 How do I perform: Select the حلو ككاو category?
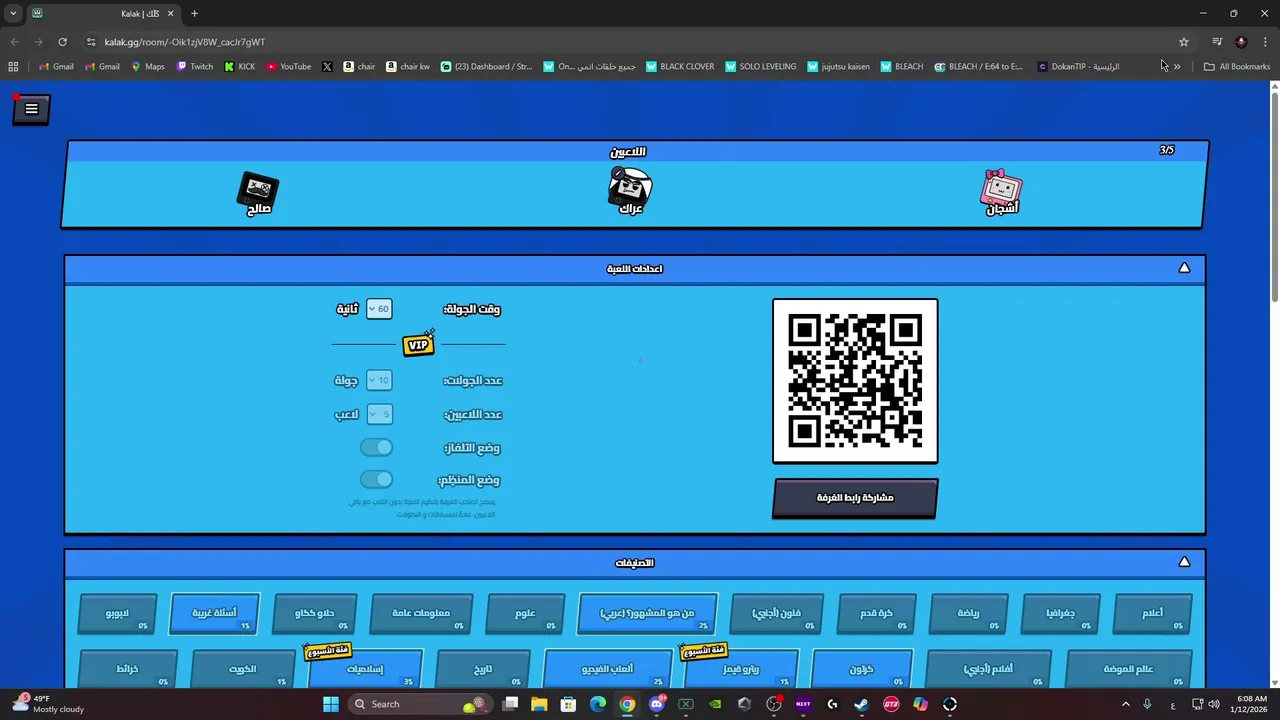tap(314, 614)
